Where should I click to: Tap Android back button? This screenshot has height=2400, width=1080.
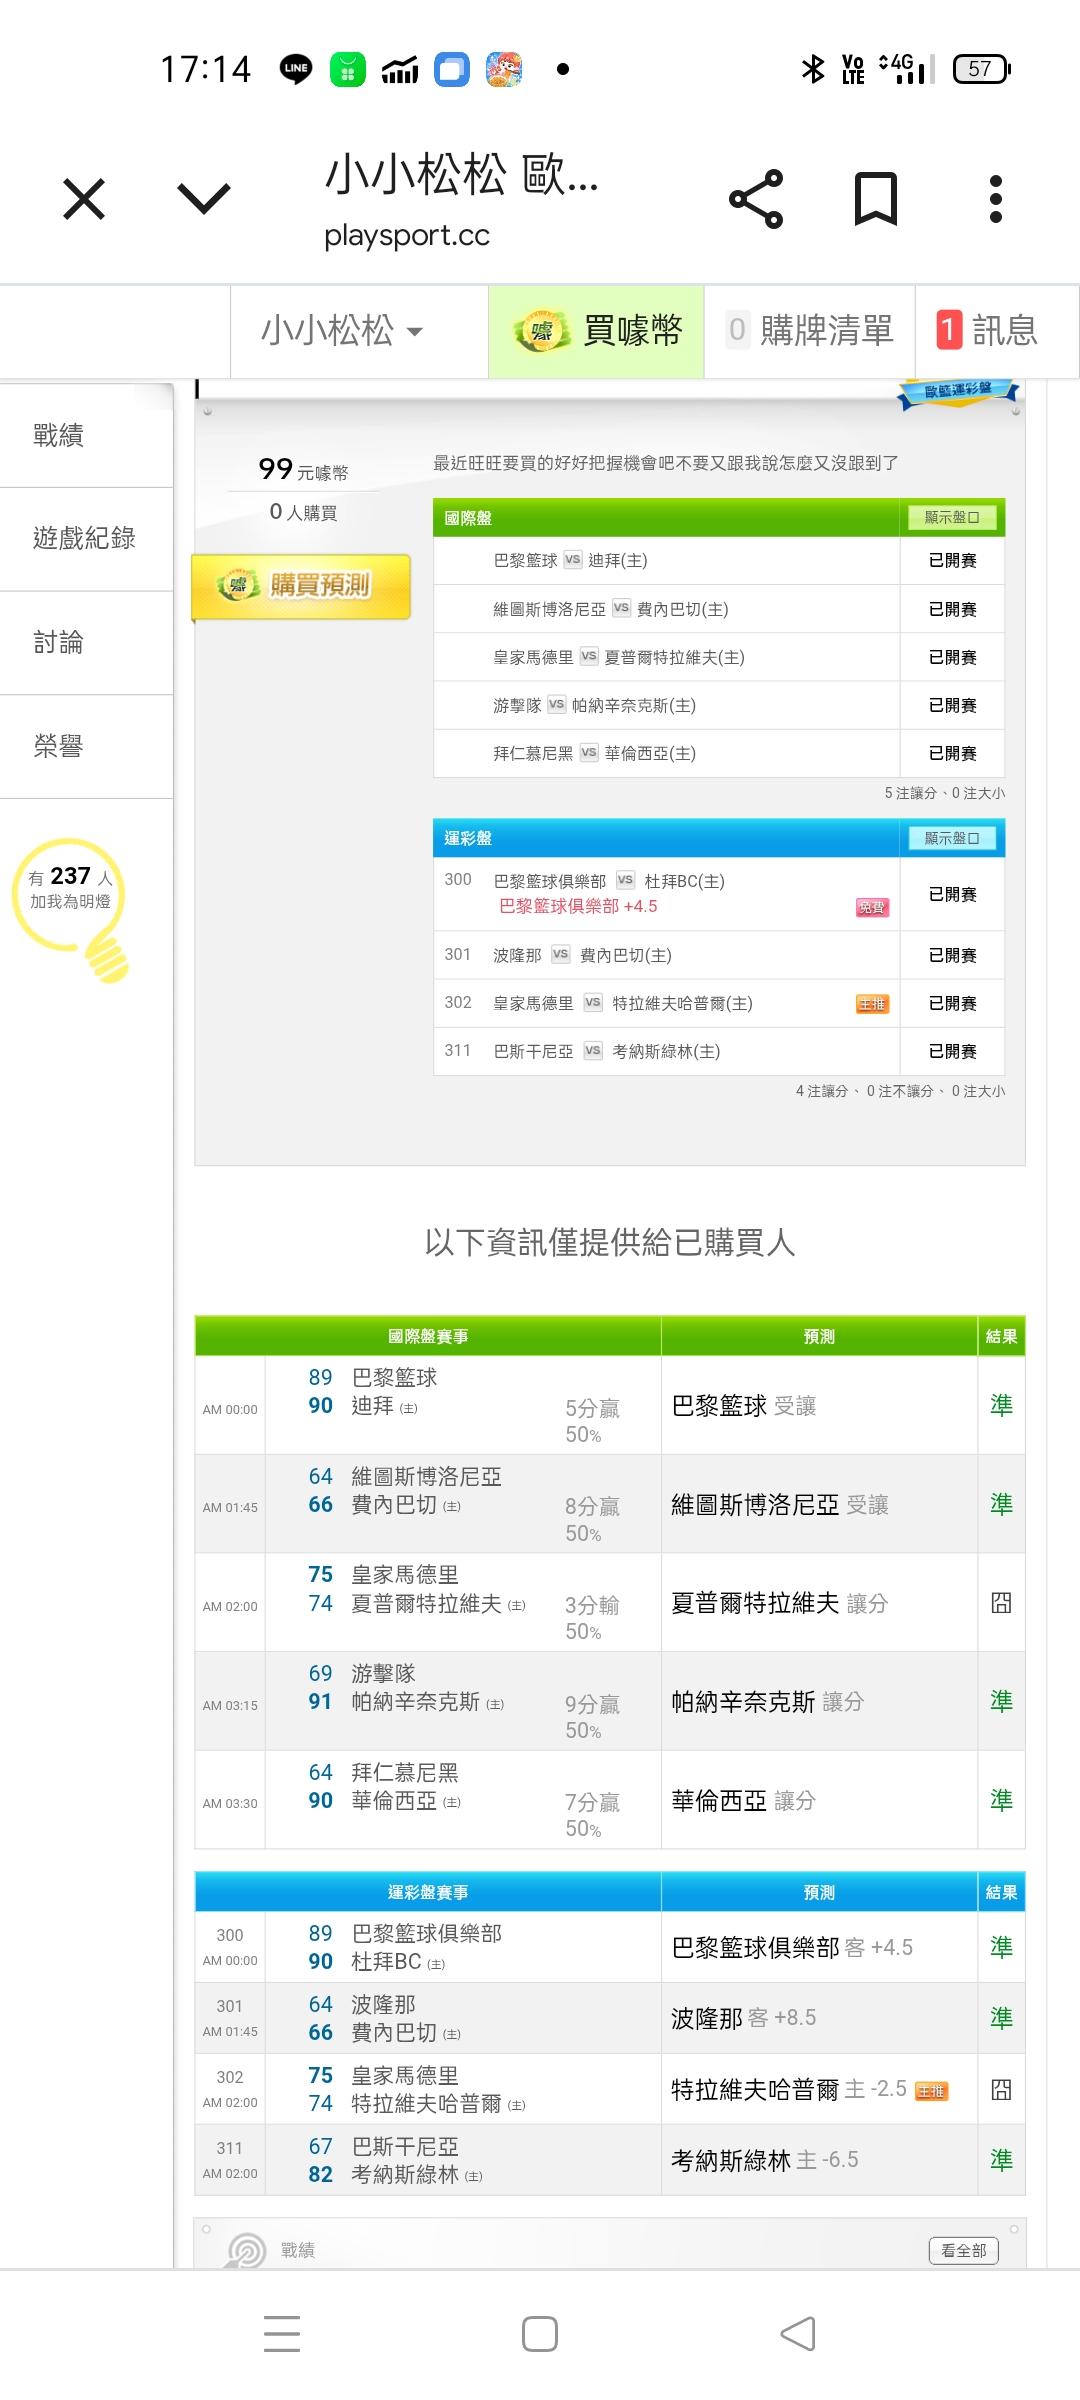point(798,2334)
